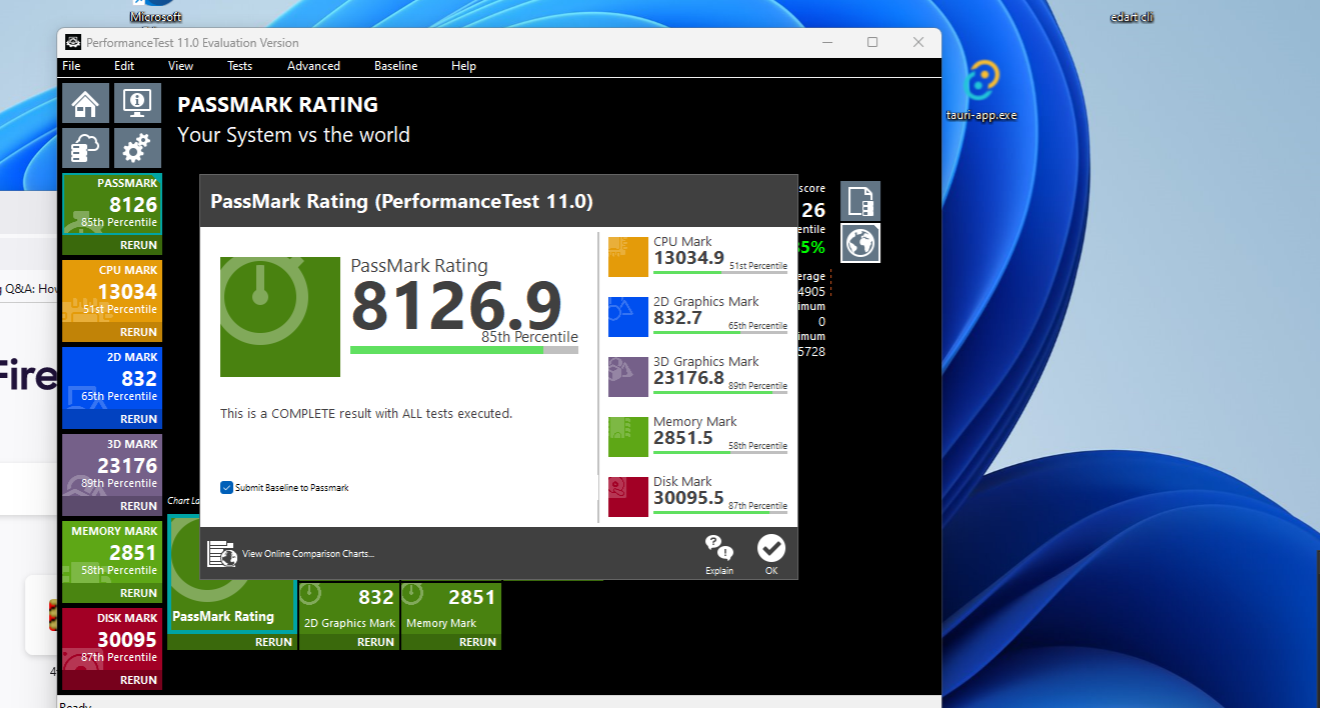This screenshot has width=1320, height=708.
Task: Uncheck Submit Baseline to Passmark checkbox
Action: (x=227, y=488)
